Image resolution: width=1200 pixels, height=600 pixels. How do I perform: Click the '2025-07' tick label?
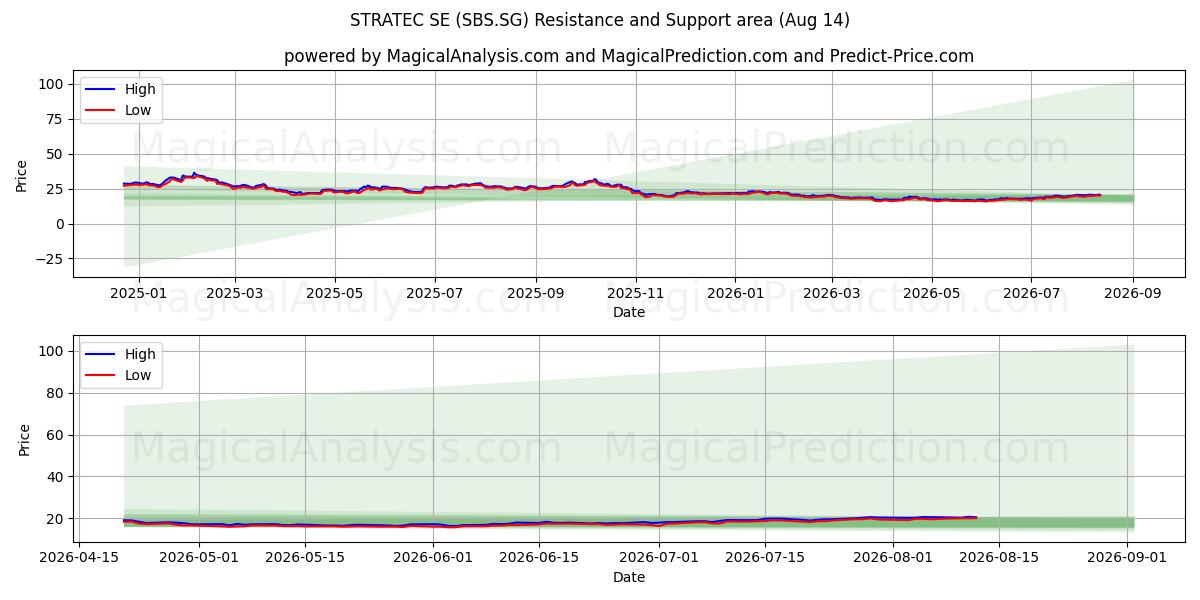pos(434,293)
